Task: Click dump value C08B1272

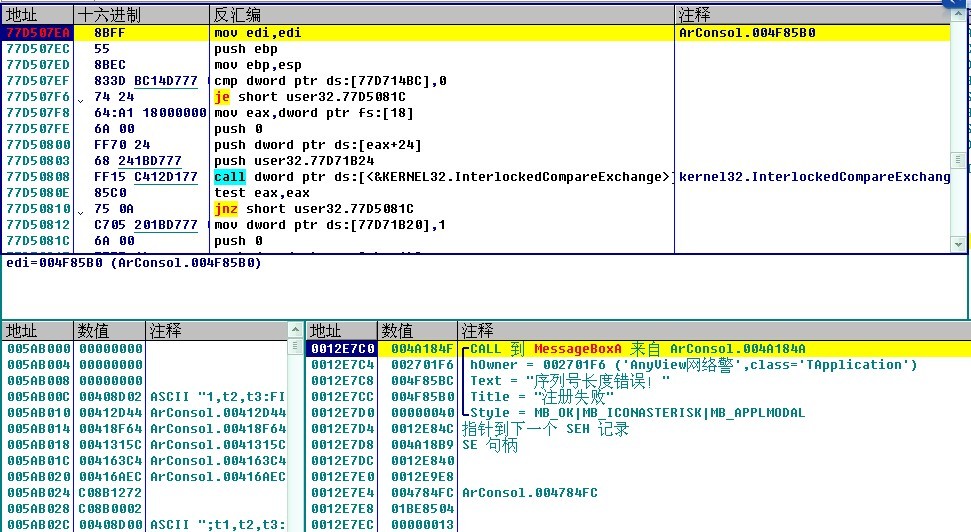Action: tap(110, 493)
